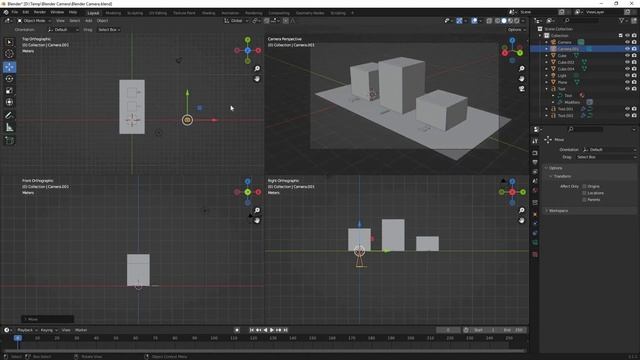The height and width of the screenshot is (360, 640).
Task: Open the Render menu
Action: (x=40, y=12)
